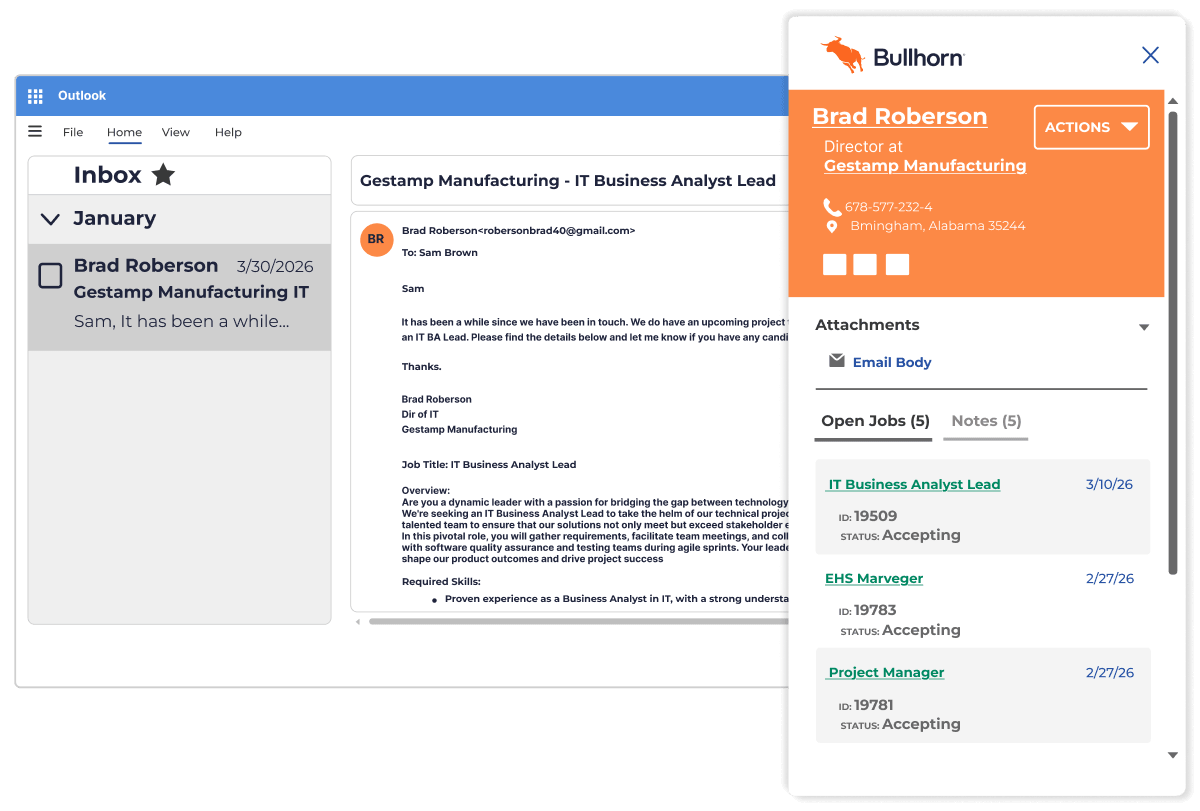The height and width of the screenshot is (811, 1200).
Task: Open the Email Body attachment link
Action: [892, 362]
